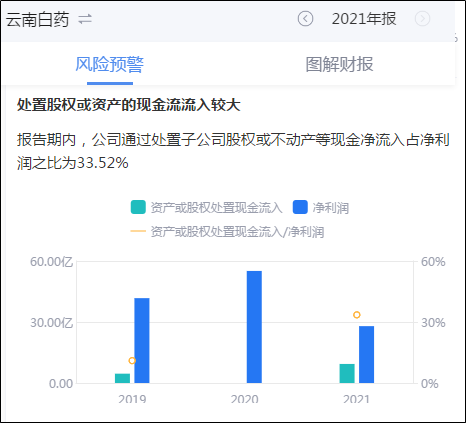Click orange line marker in legend
This screenshot has height=423, width=466.
click(x=138, y=231)
